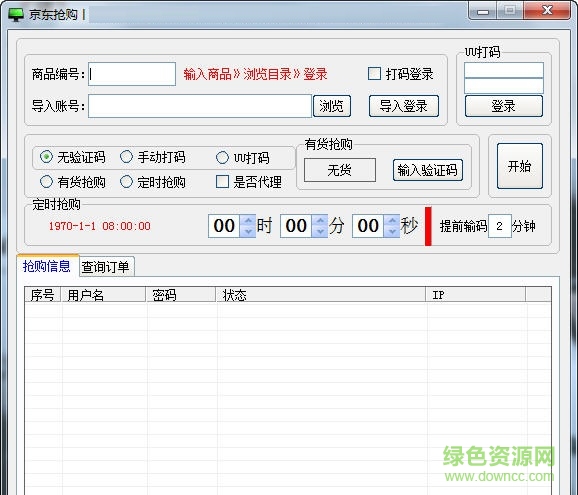Click the minute 00 value field
Image resolution: width=578 pixels, height=495 pixels.
296,226
